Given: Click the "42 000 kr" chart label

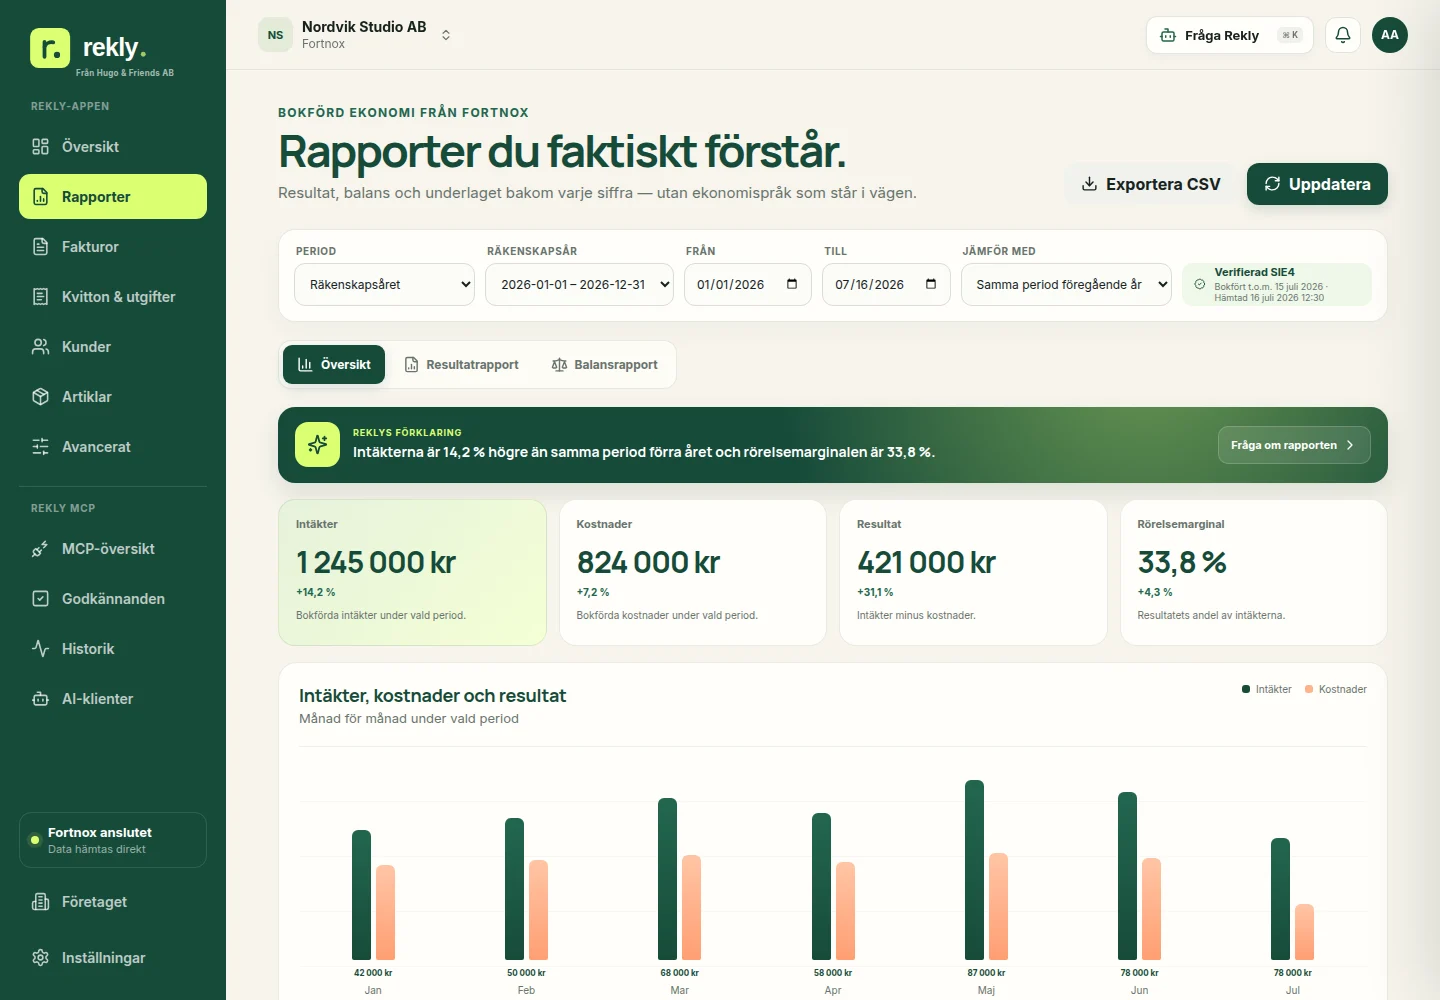Looking at the screenshot, I should 373,972.
